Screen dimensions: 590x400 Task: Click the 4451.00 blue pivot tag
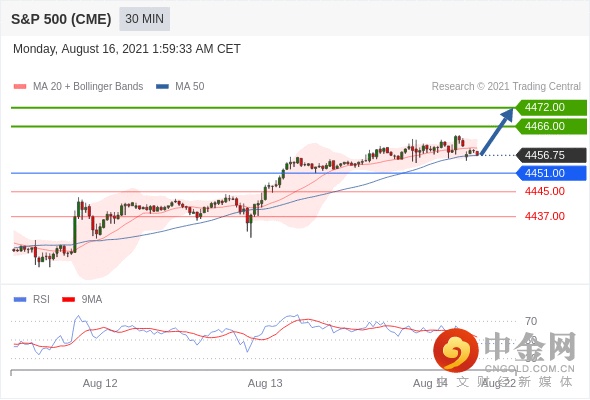[x=551, y=173]
